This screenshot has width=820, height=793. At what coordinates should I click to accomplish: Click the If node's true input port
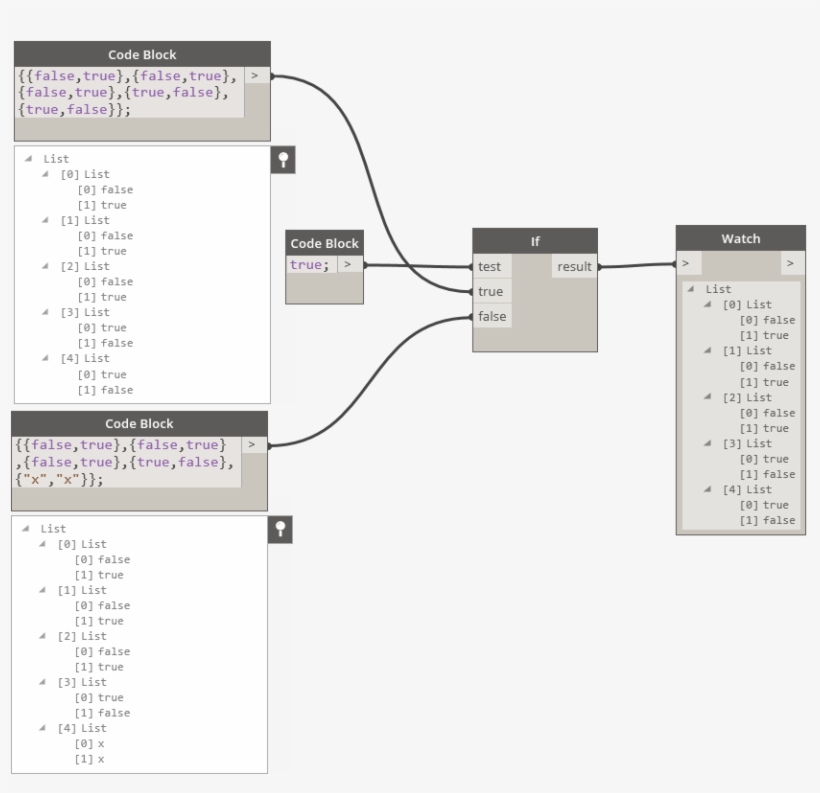point(491,291)
